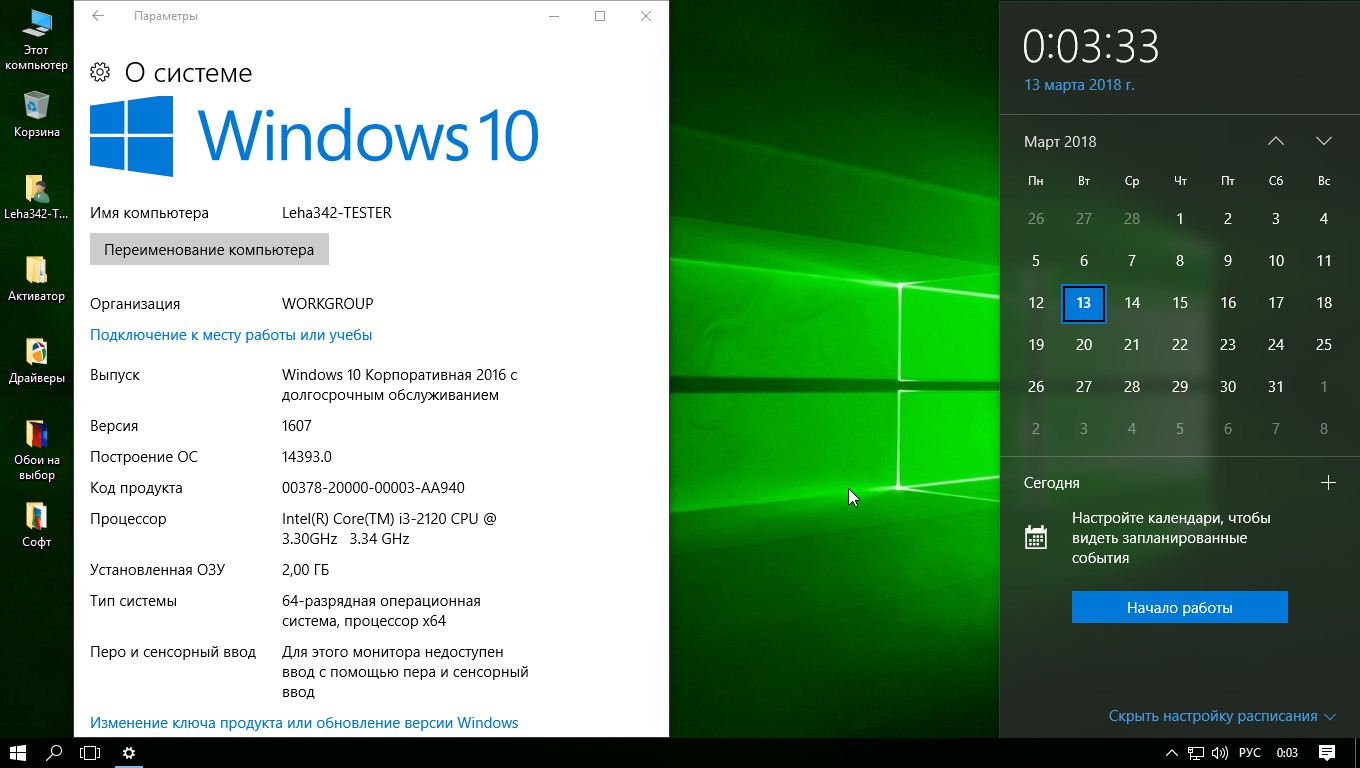Select the Обои на выбор icon
Screen dimensions: 1360x768
tap(36, 449)
